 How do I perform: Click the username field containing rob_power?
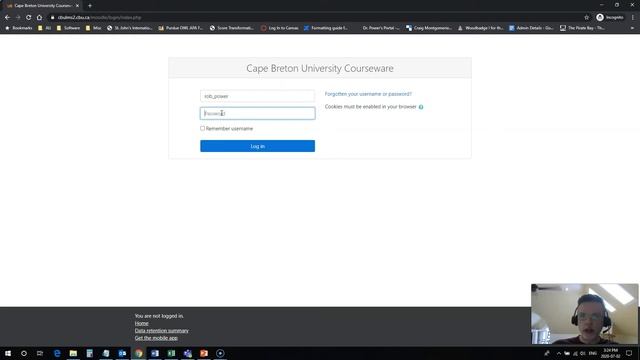[x=258, y=96]
